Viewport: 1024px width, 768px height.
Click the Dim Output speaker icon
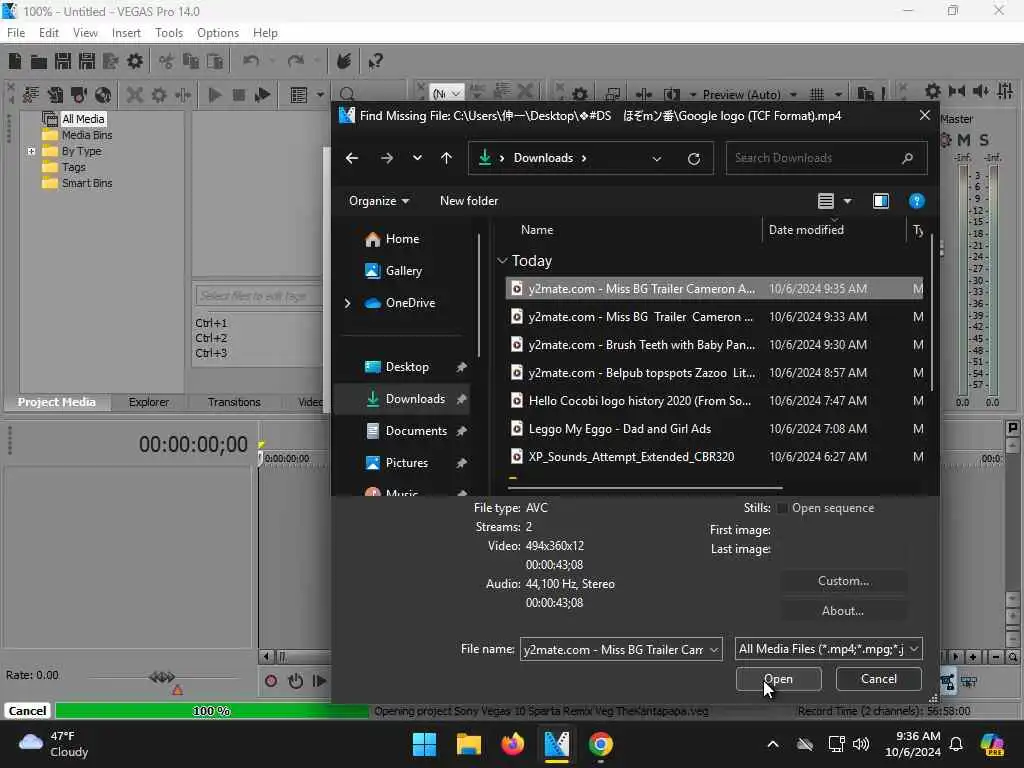[x=981, y=91]
